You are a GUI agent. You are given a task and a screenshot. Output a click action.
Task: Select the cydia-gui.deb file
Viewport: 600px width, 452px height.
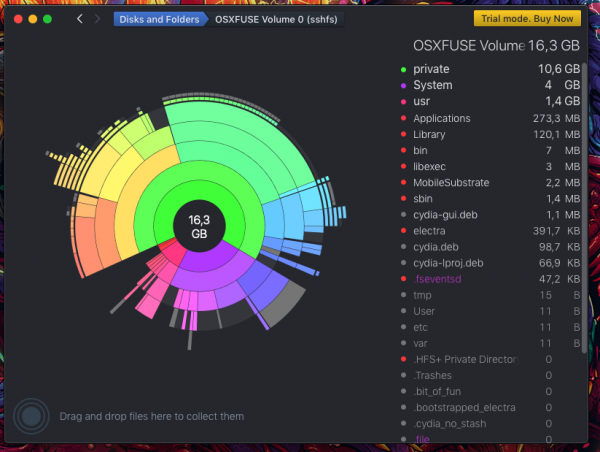490,215
